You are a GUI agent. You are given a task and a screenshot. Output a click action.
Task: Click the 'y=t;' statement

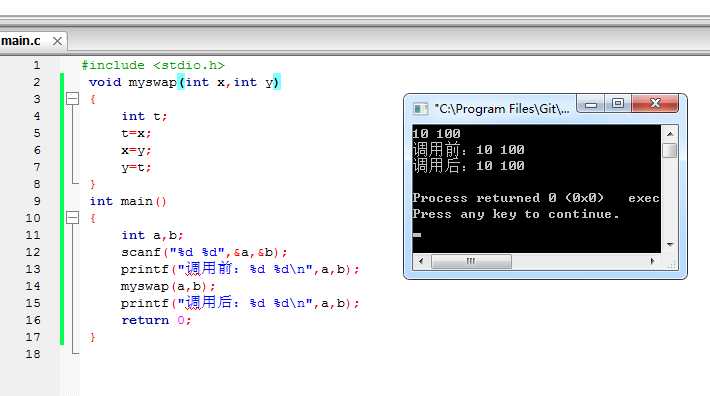[136, 167]
